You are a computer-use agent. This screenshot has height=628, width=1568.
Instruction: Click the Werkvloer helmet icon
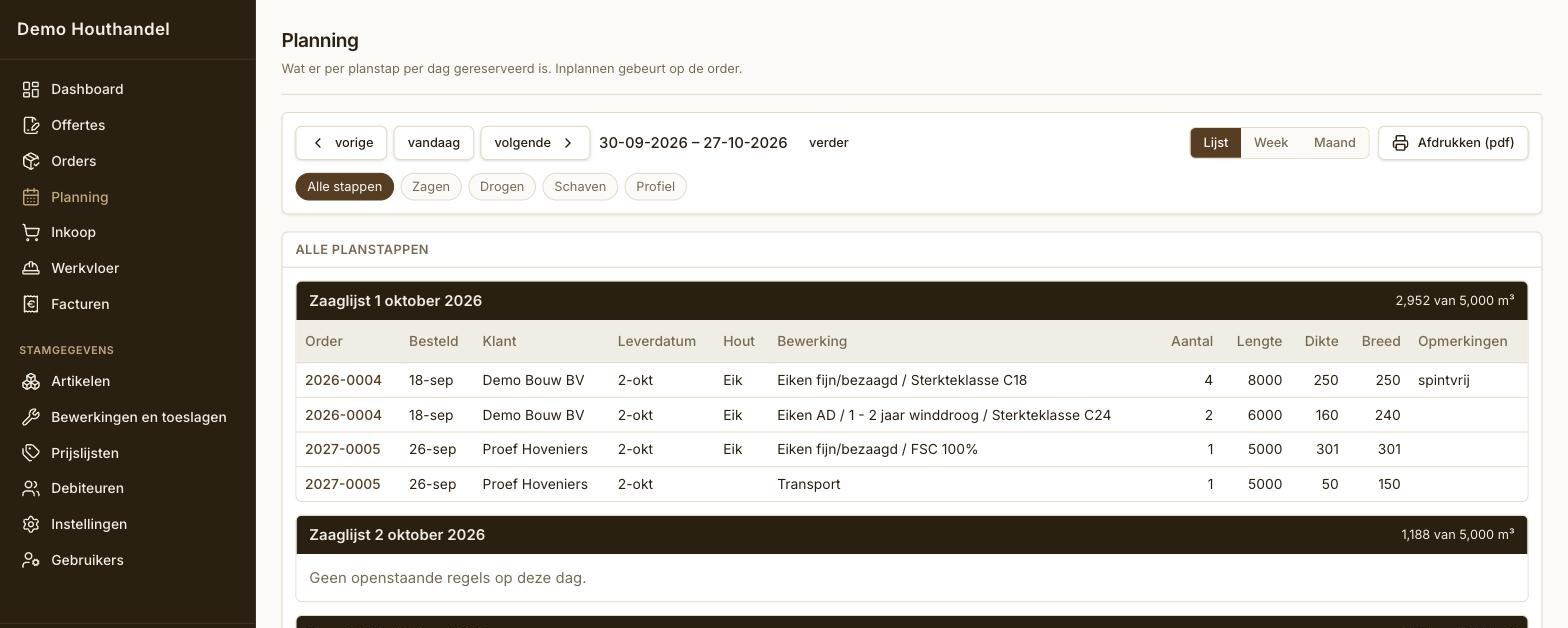31,268
